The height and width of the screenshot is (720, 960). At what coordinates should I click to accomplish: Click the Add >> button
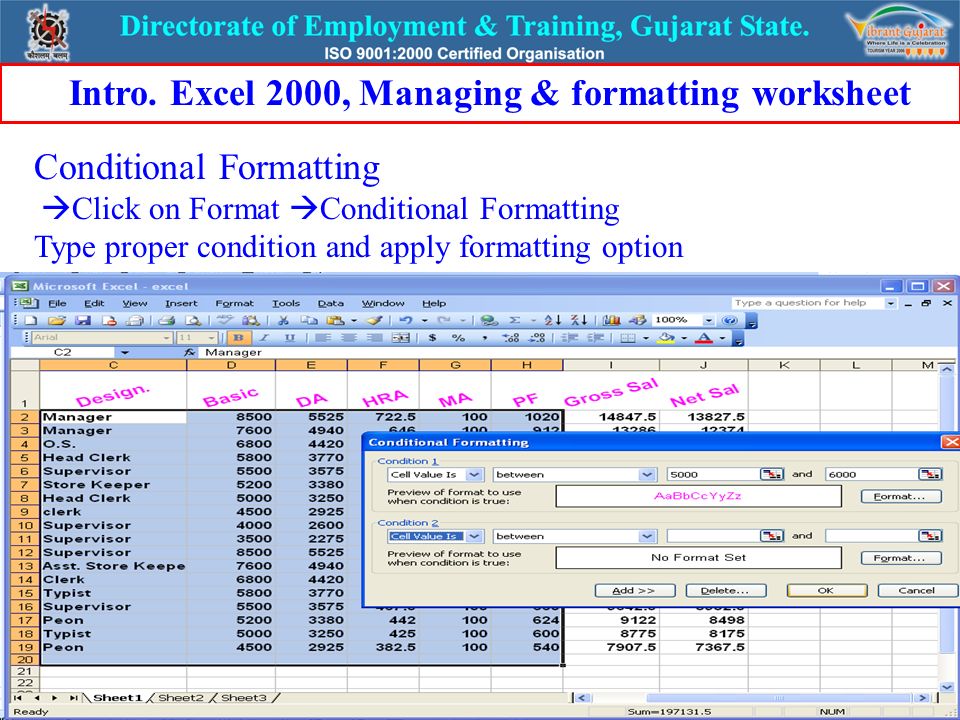635,591
